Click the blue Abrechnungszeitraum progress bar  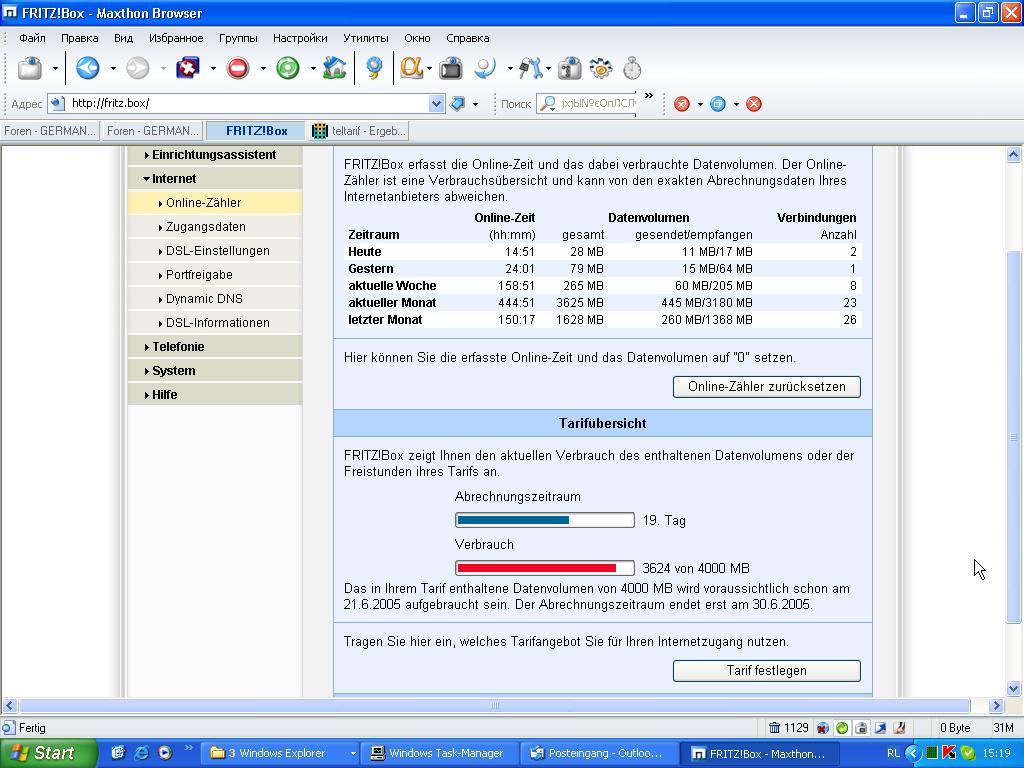click(x=545, y=520)
